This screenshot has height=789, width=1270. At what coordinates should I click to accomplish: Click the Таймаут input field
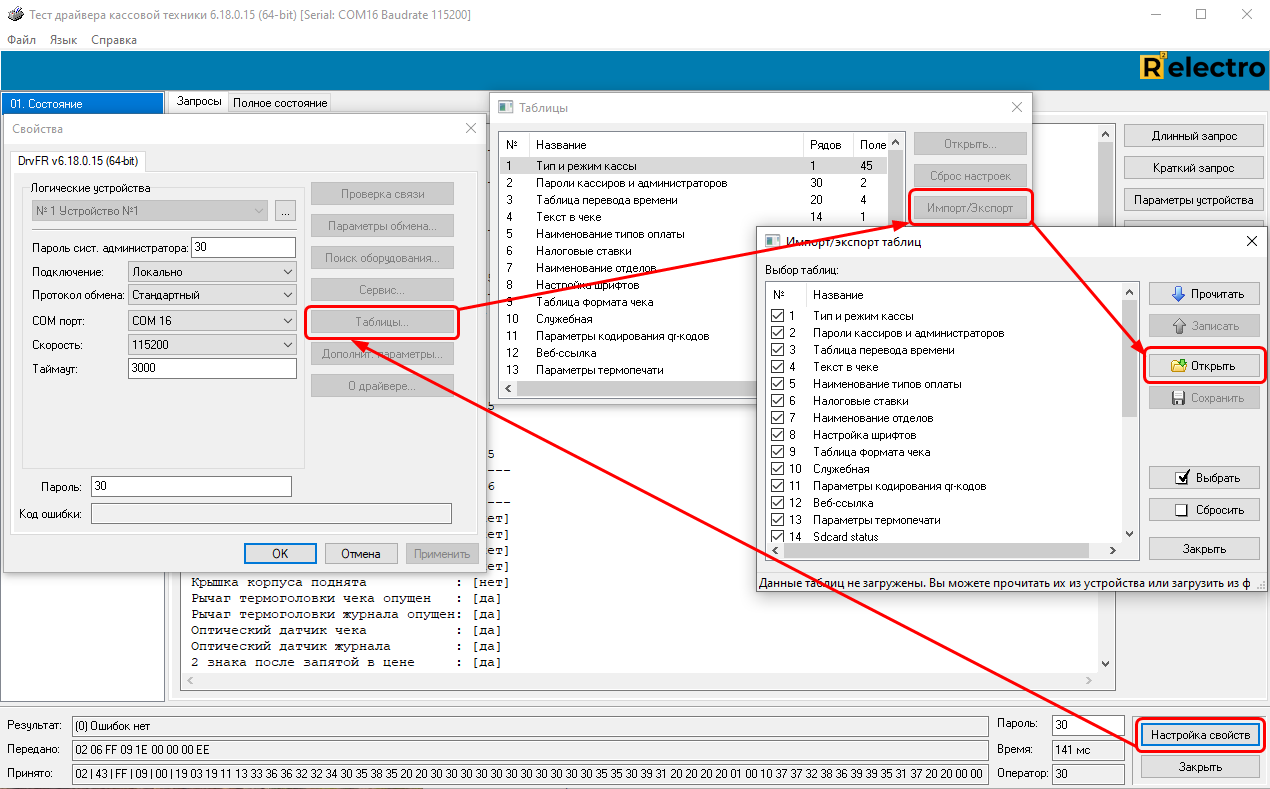pos(212,368)
